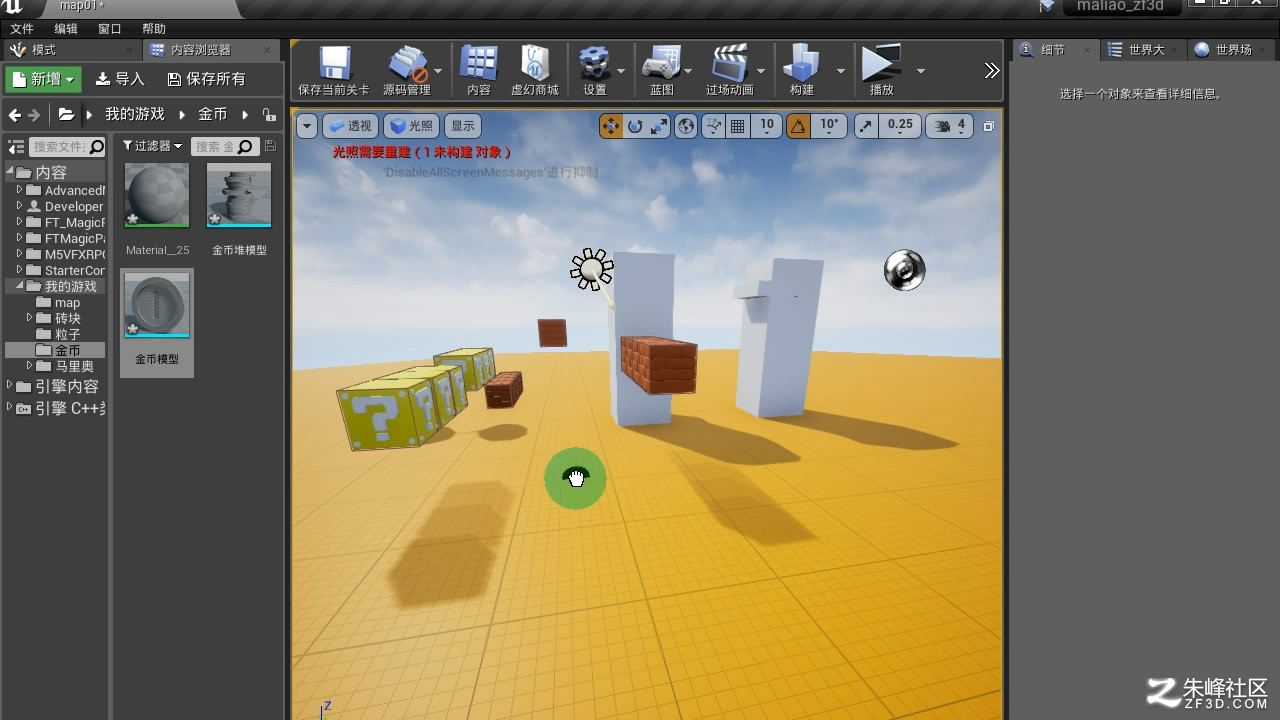The height and width of the screenshot is (720, 1280).
Task: Open the Edit (编辑) menu
Action: pyautogui.click(x=66, y=29)
